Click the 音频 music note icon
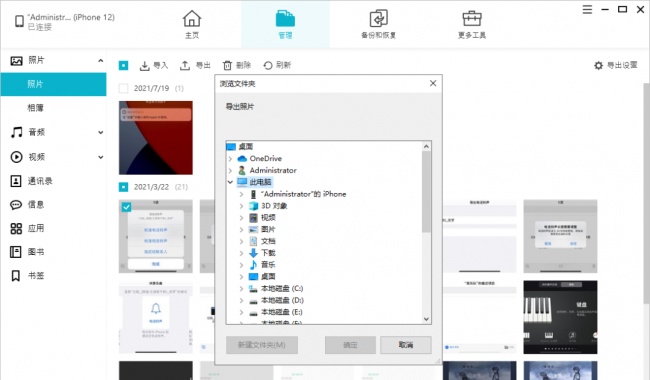Viewport: 650px width, 380px height. (16, 132)
